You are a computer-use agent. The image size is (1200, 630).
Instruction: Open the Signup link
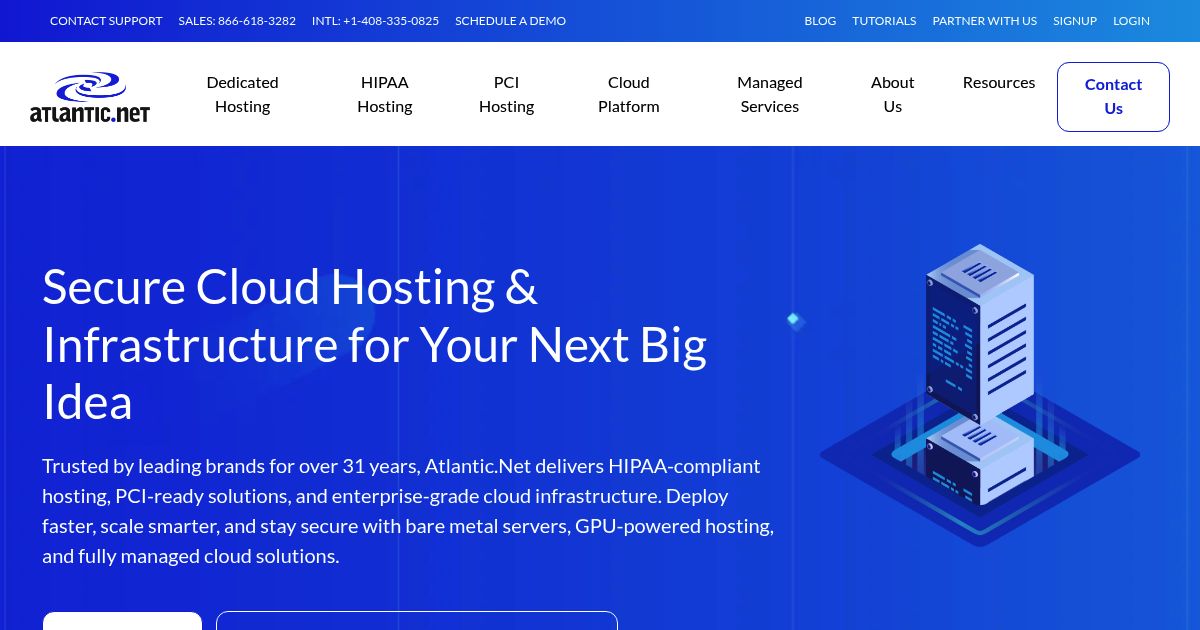[x=1075, y=21]
